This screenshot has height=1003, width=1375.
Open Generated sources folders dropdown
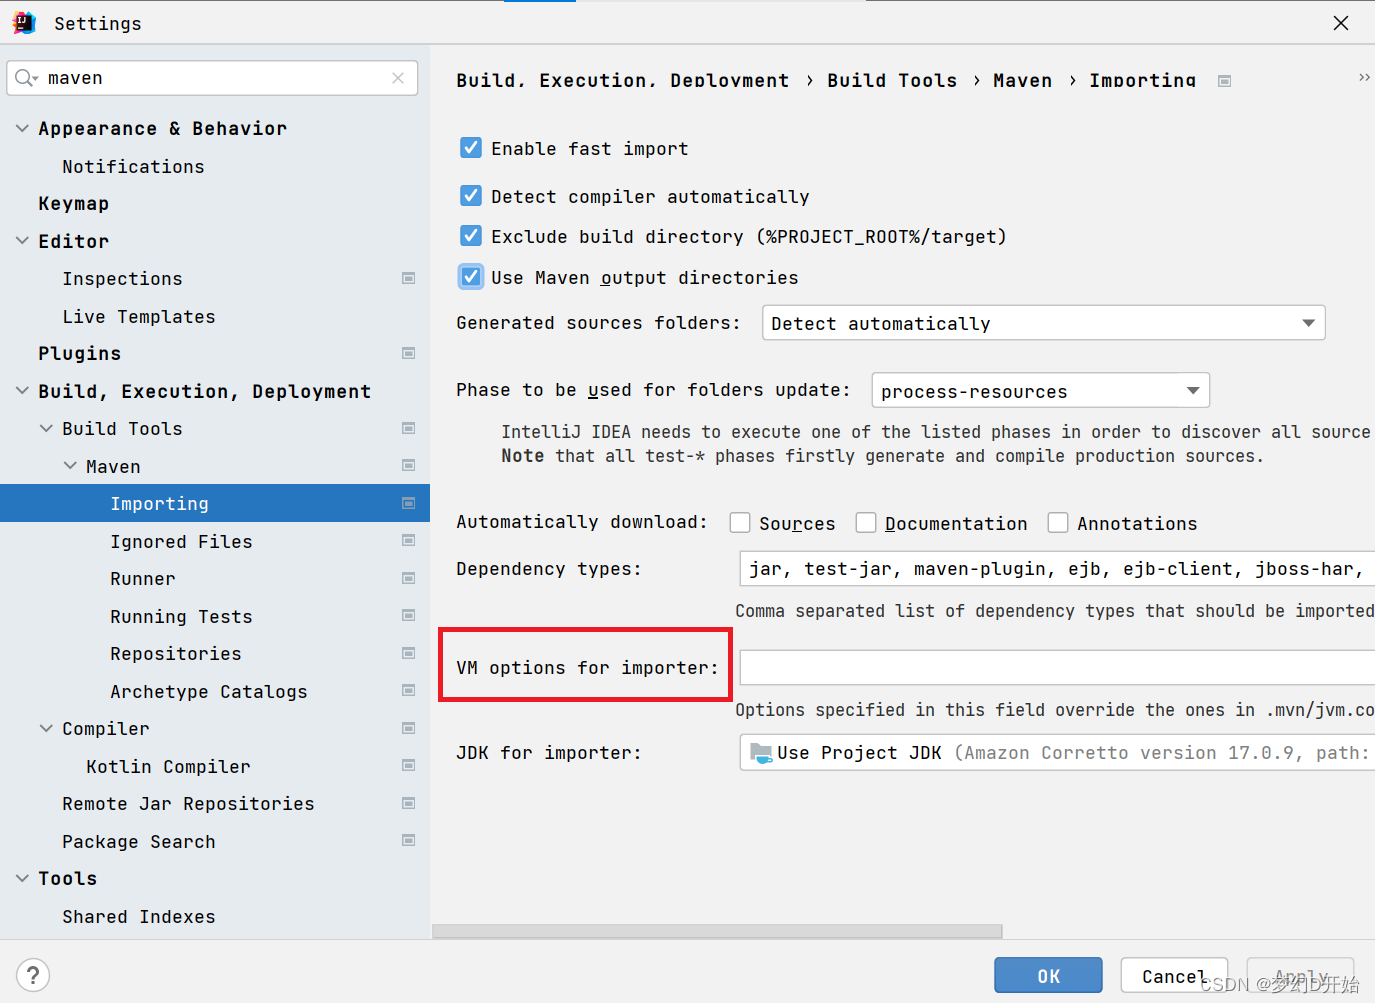[1043, 323]
